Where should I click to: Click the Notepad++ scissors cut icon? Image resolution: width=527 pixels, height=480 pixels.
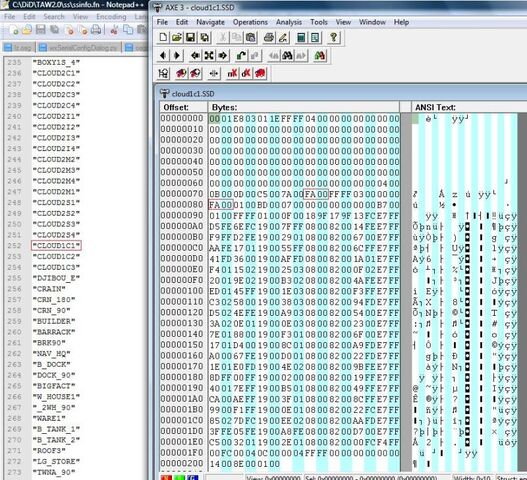coord(114,30)
